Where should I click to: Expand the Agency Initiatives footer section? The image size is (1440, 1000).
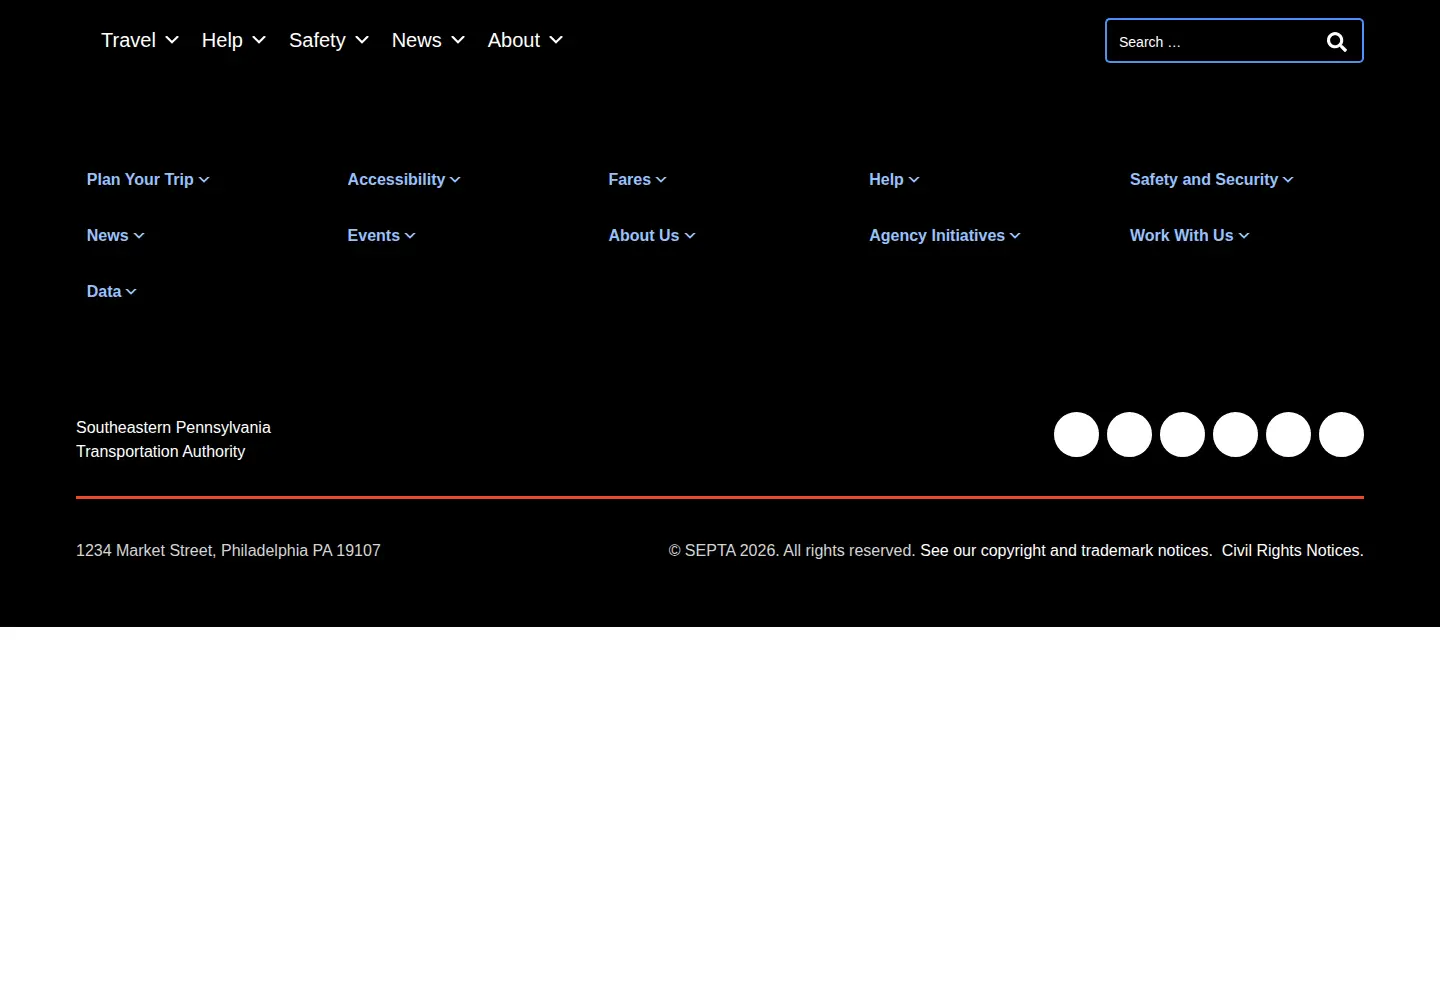coord(945,236)
